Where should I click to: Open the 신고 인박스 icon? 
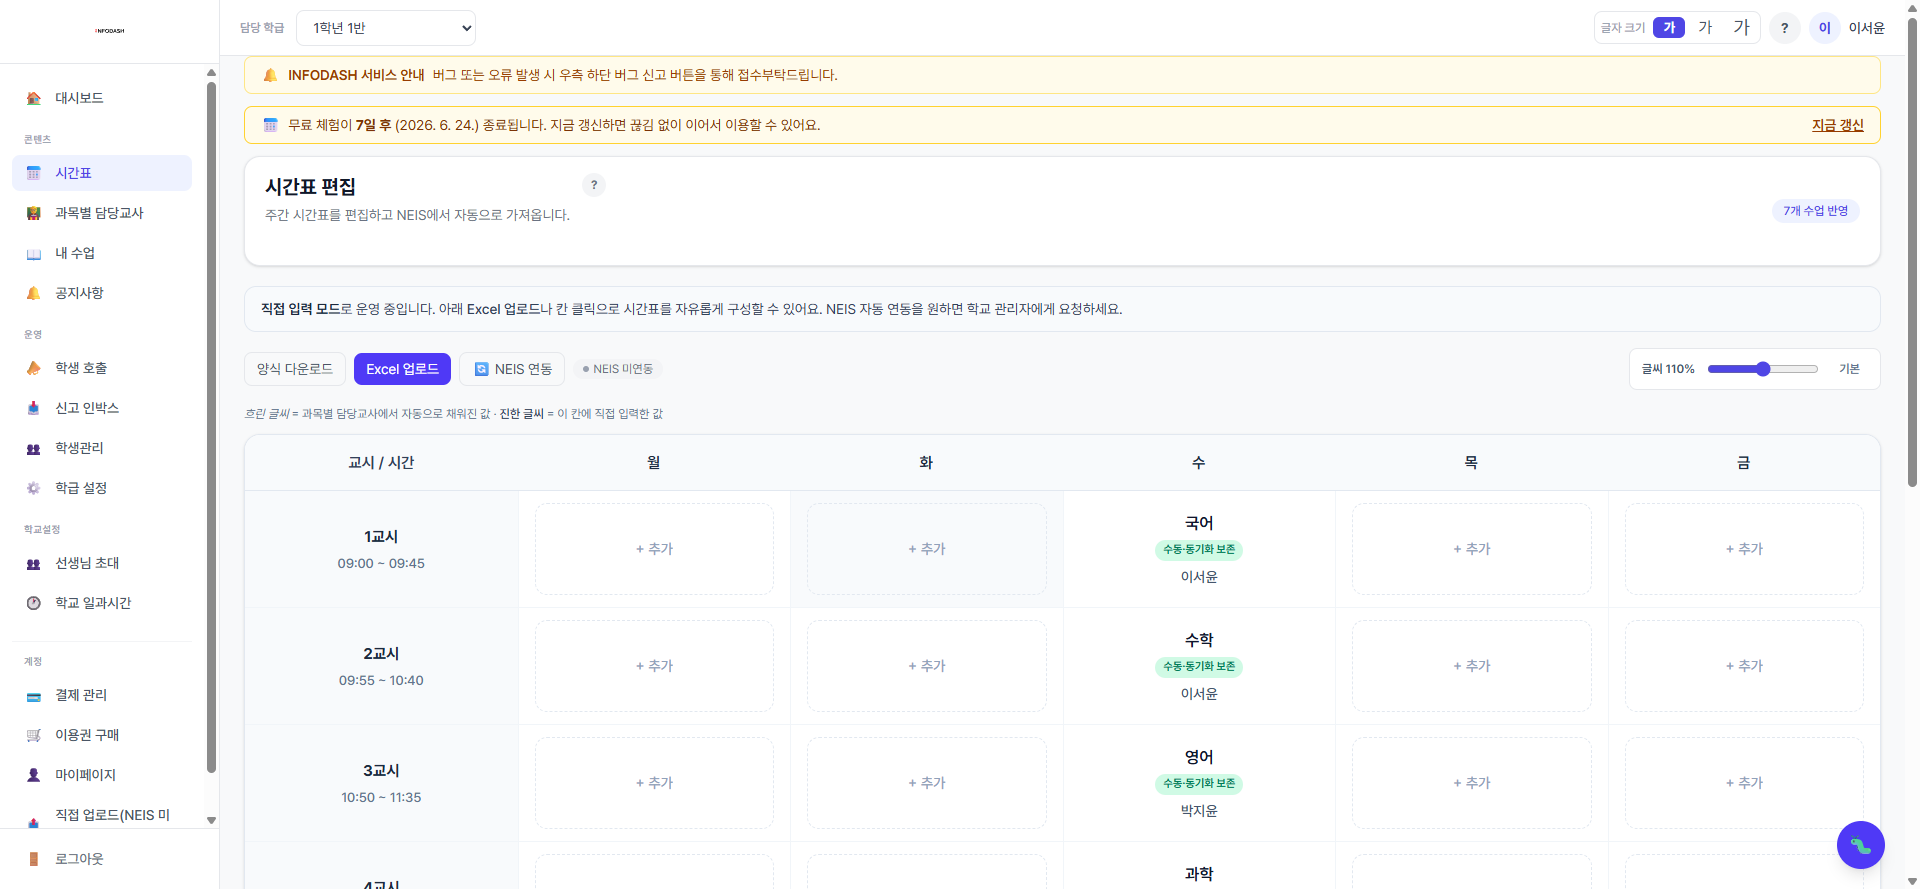(x=34, y=408)
